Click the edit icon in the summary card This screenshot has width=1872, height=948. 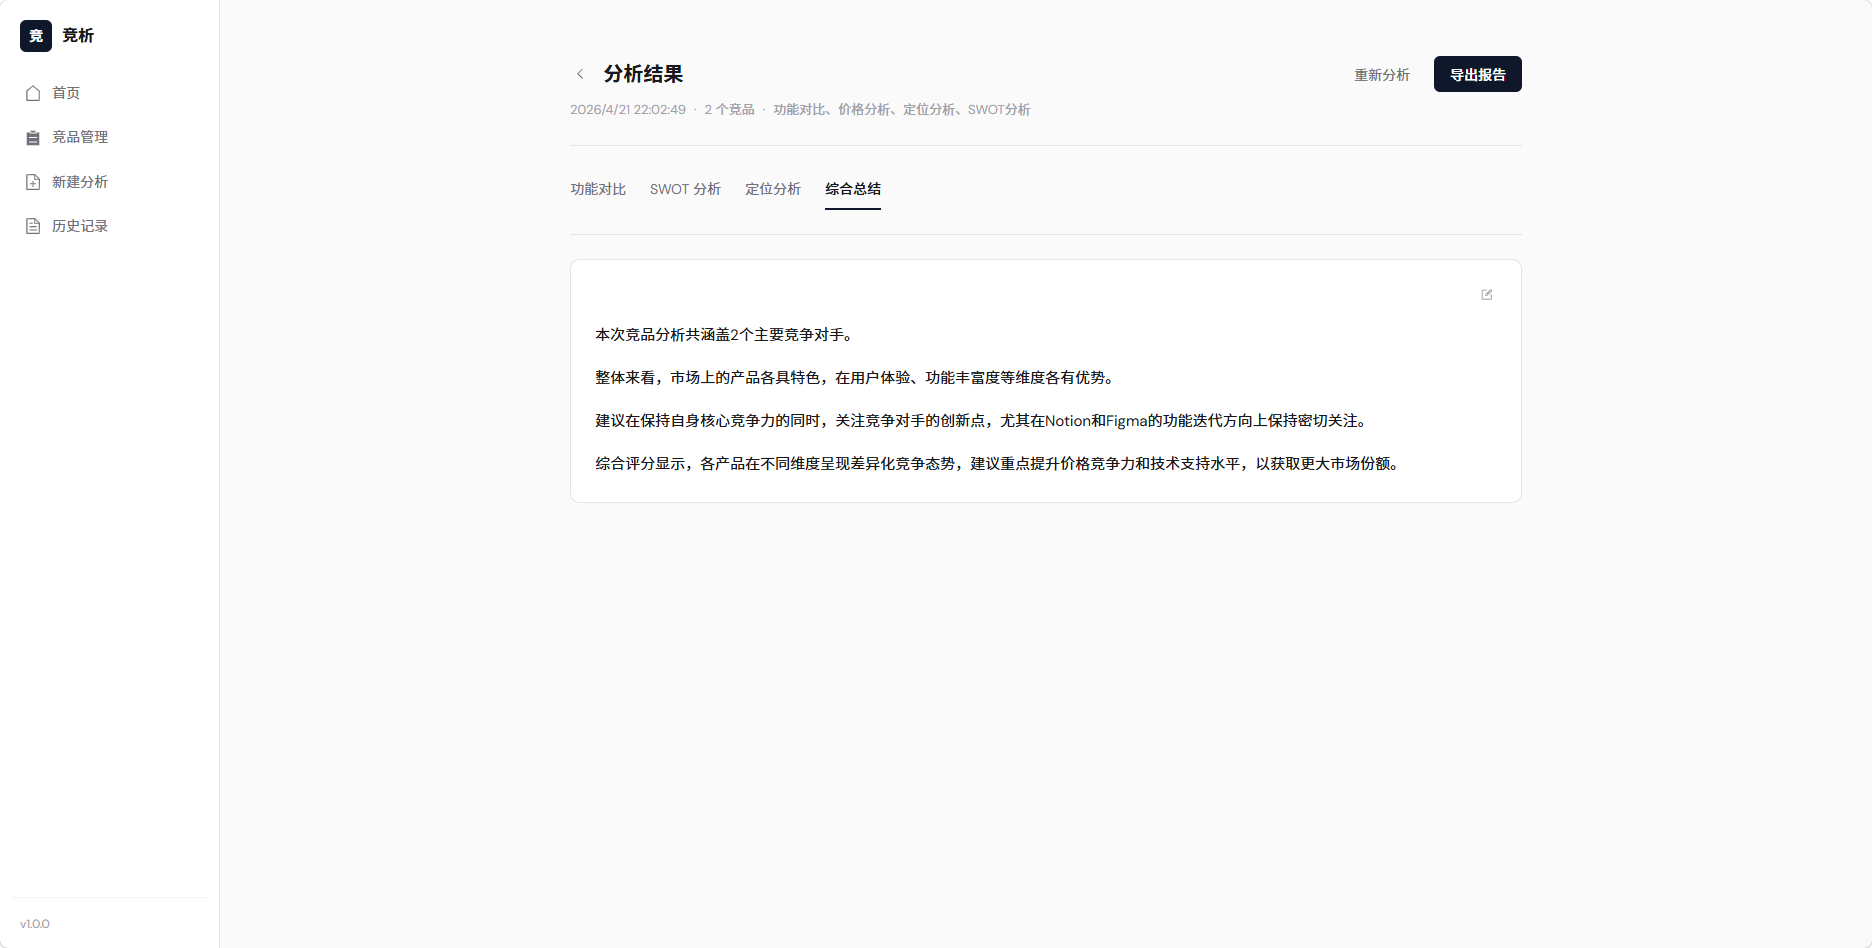[1486, 295]
